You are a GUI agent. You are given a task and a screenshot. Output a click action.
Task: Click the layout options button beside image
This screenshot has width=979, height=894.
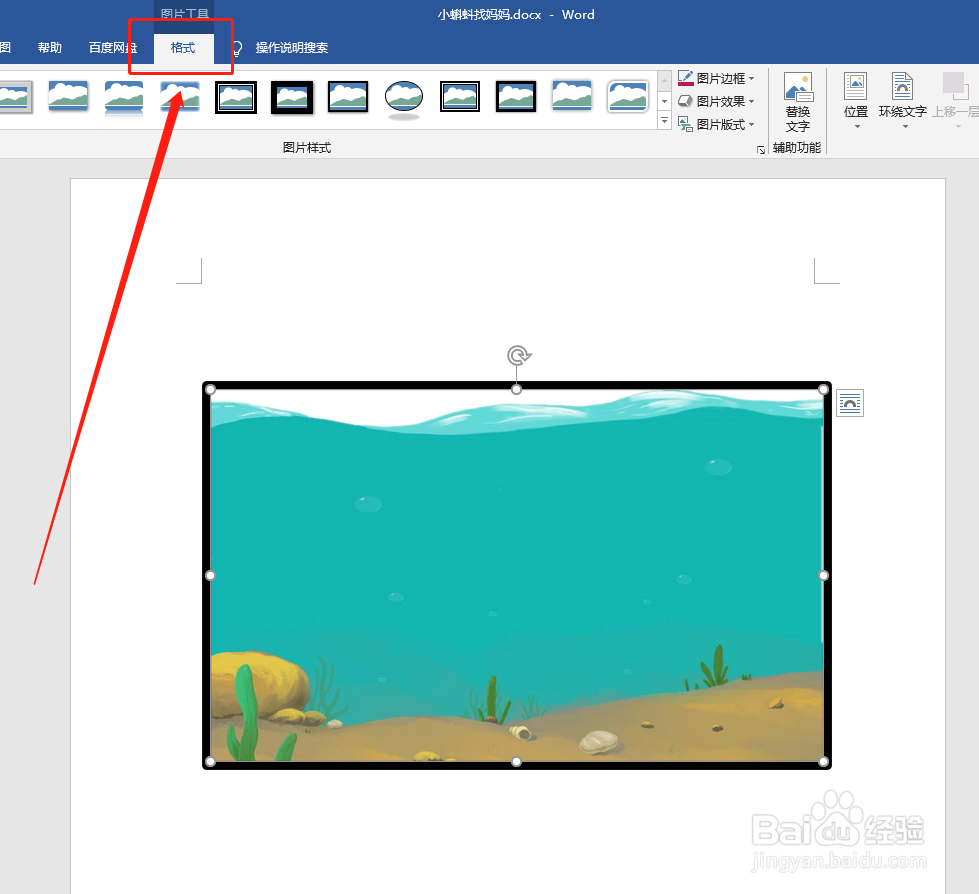click(x=850, y=403)
